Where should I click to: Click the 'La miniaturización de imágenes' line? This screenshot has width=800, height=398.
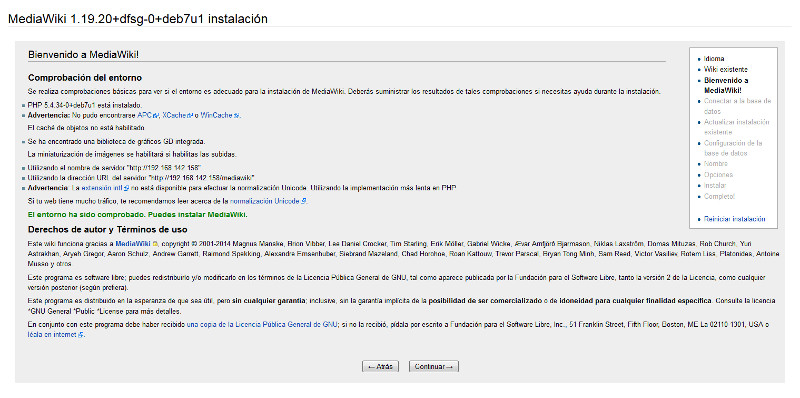(x=132, y=154)
